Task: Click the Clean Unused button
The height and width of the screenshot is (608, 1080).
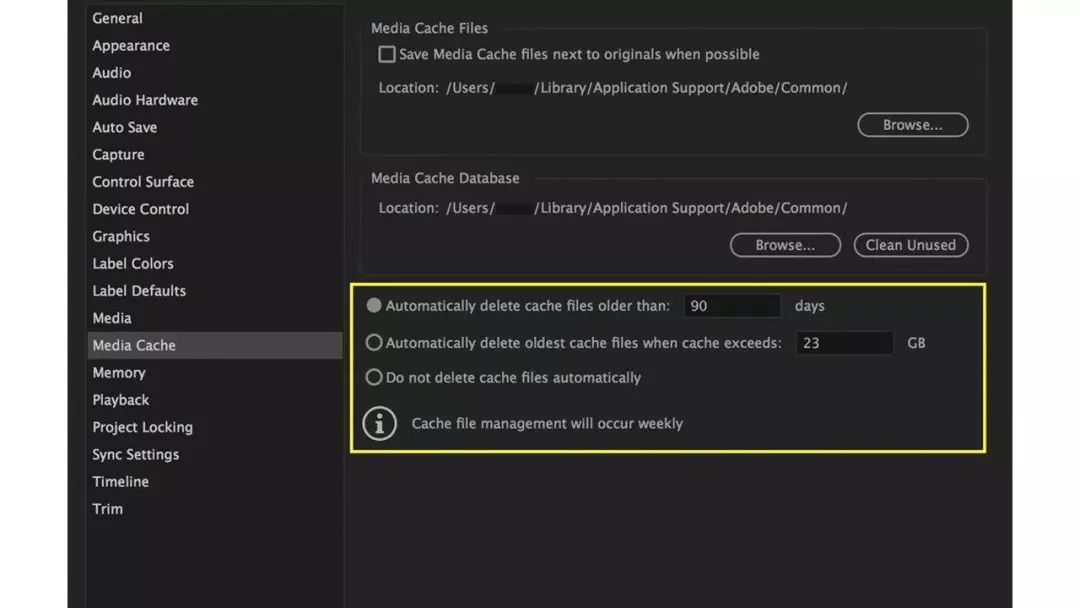Action: pyautogui.click(x=911, y=245)
